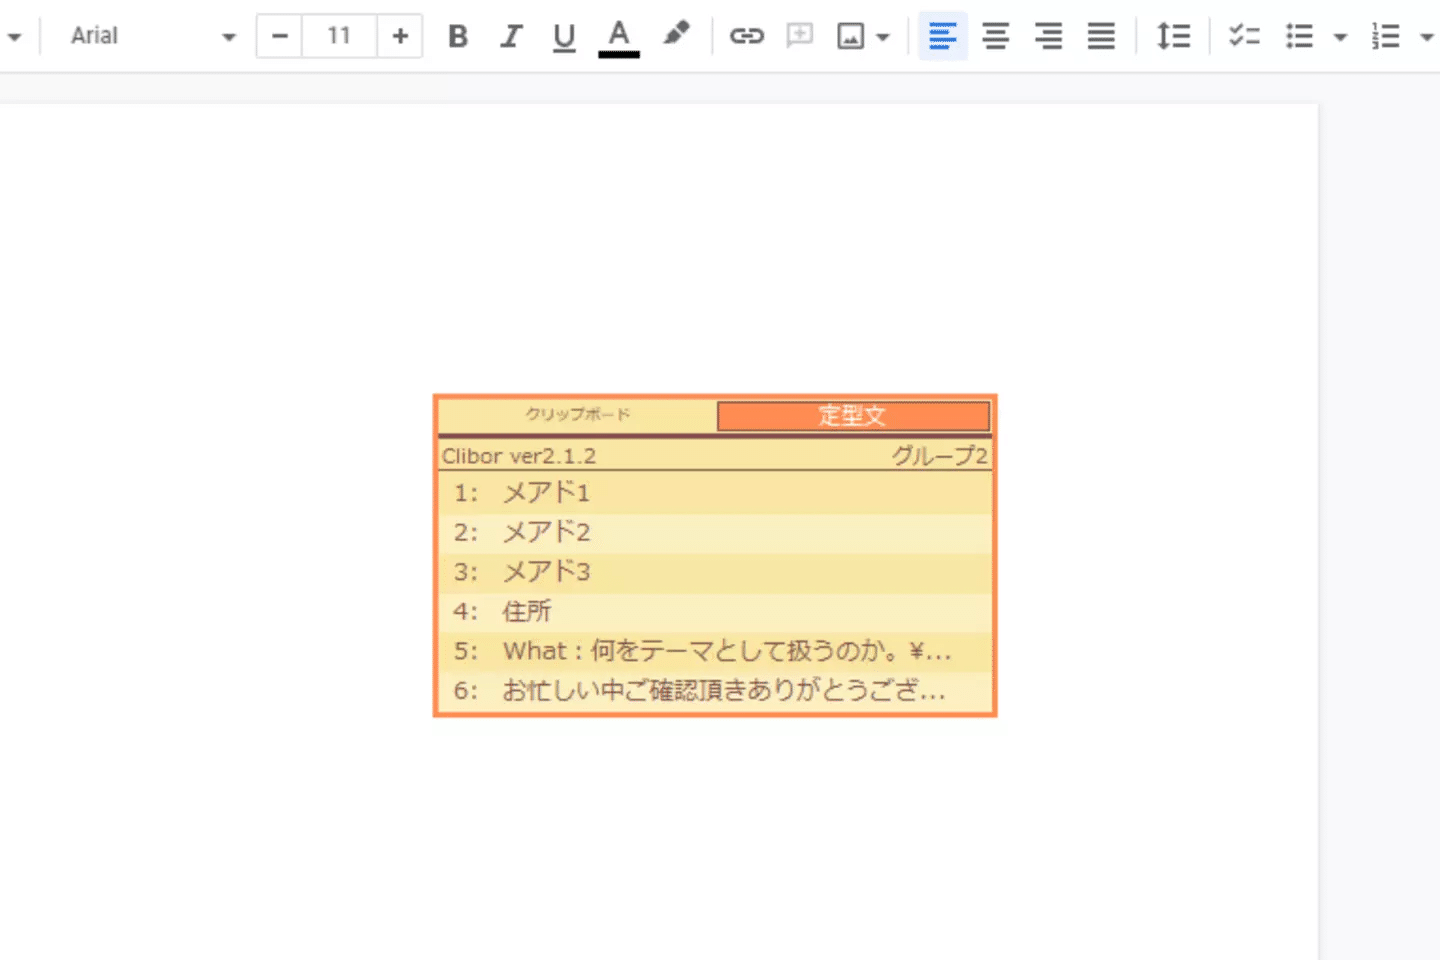Expand the Arial font dropdown
This screenshot has height=960, width=1440.
pyautogui.click(x=229, y=37)
